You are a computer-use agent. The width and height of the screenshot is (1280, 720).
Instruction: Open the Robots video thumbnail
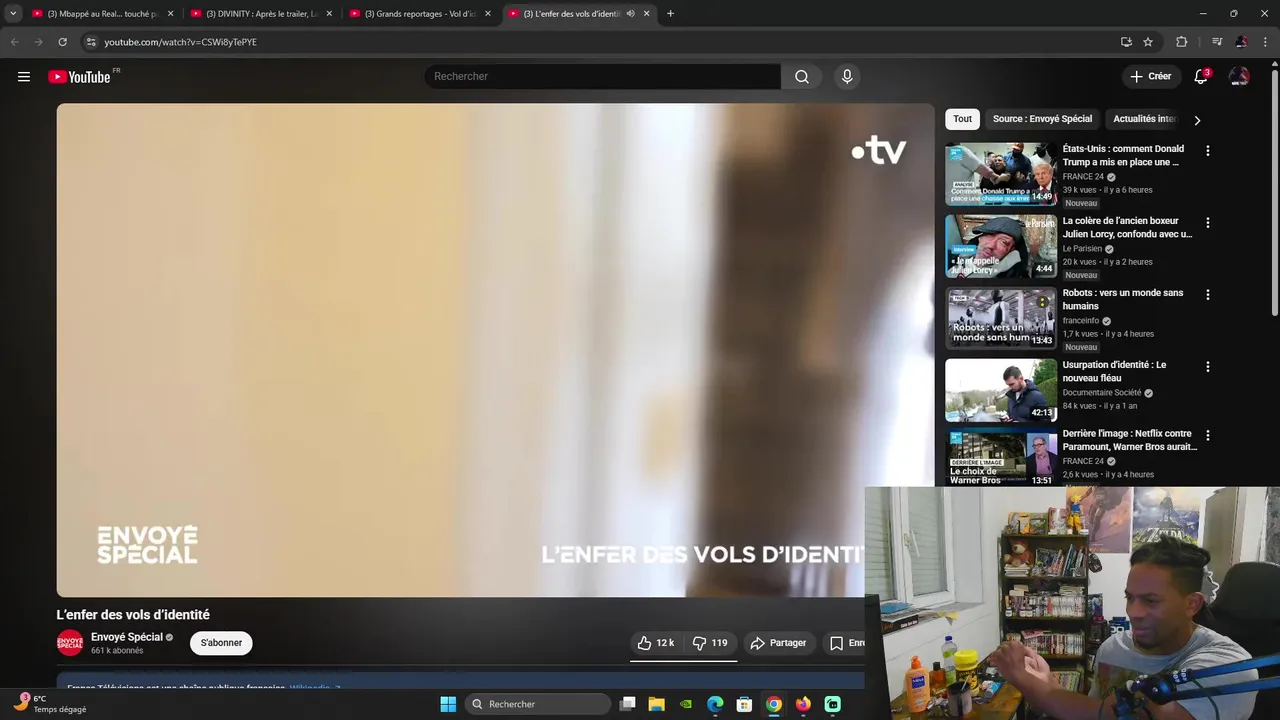point(1001,318)
